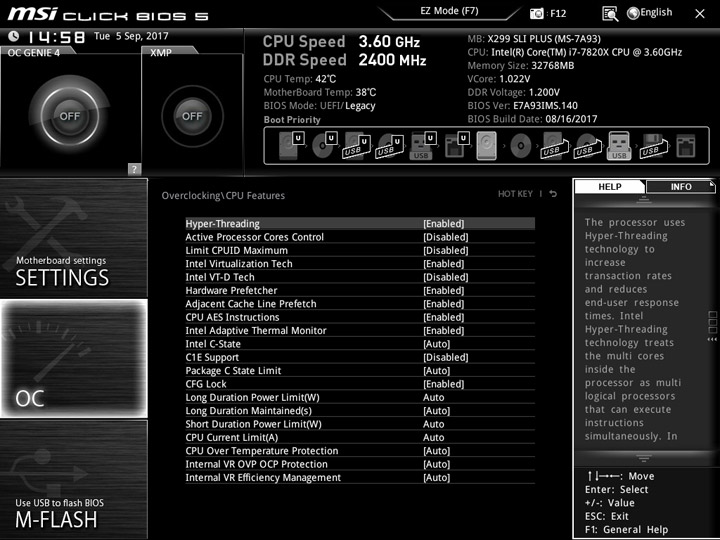Change Limit CPUID Maximum [Disabled] value
The height and width of the screenshot is (540, 720).
coord(446,250)
